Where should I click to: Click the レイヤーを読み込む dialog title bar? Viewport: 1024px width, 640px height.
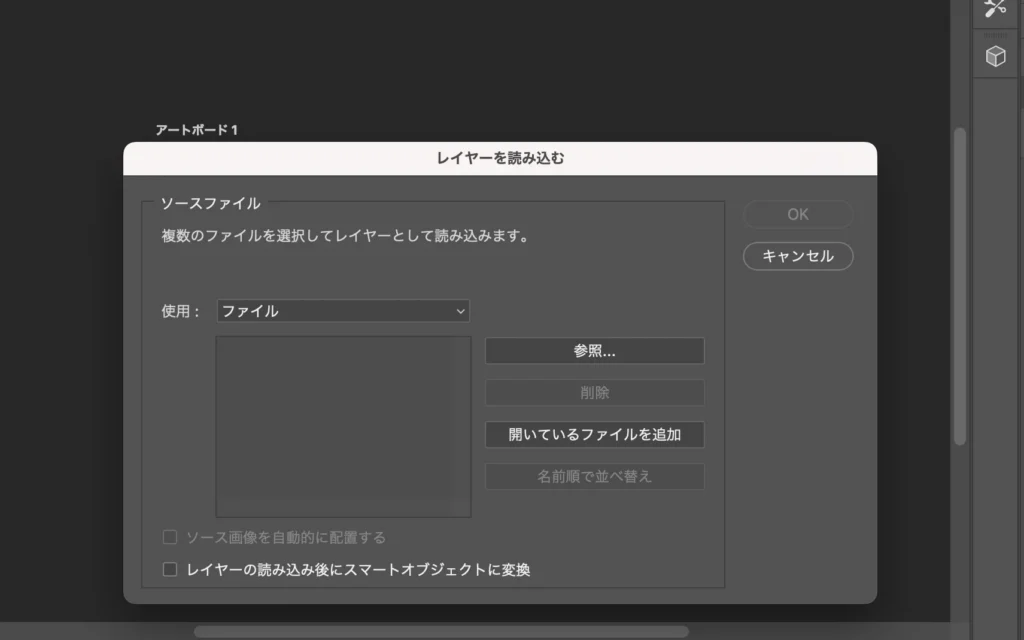[500, 158]
